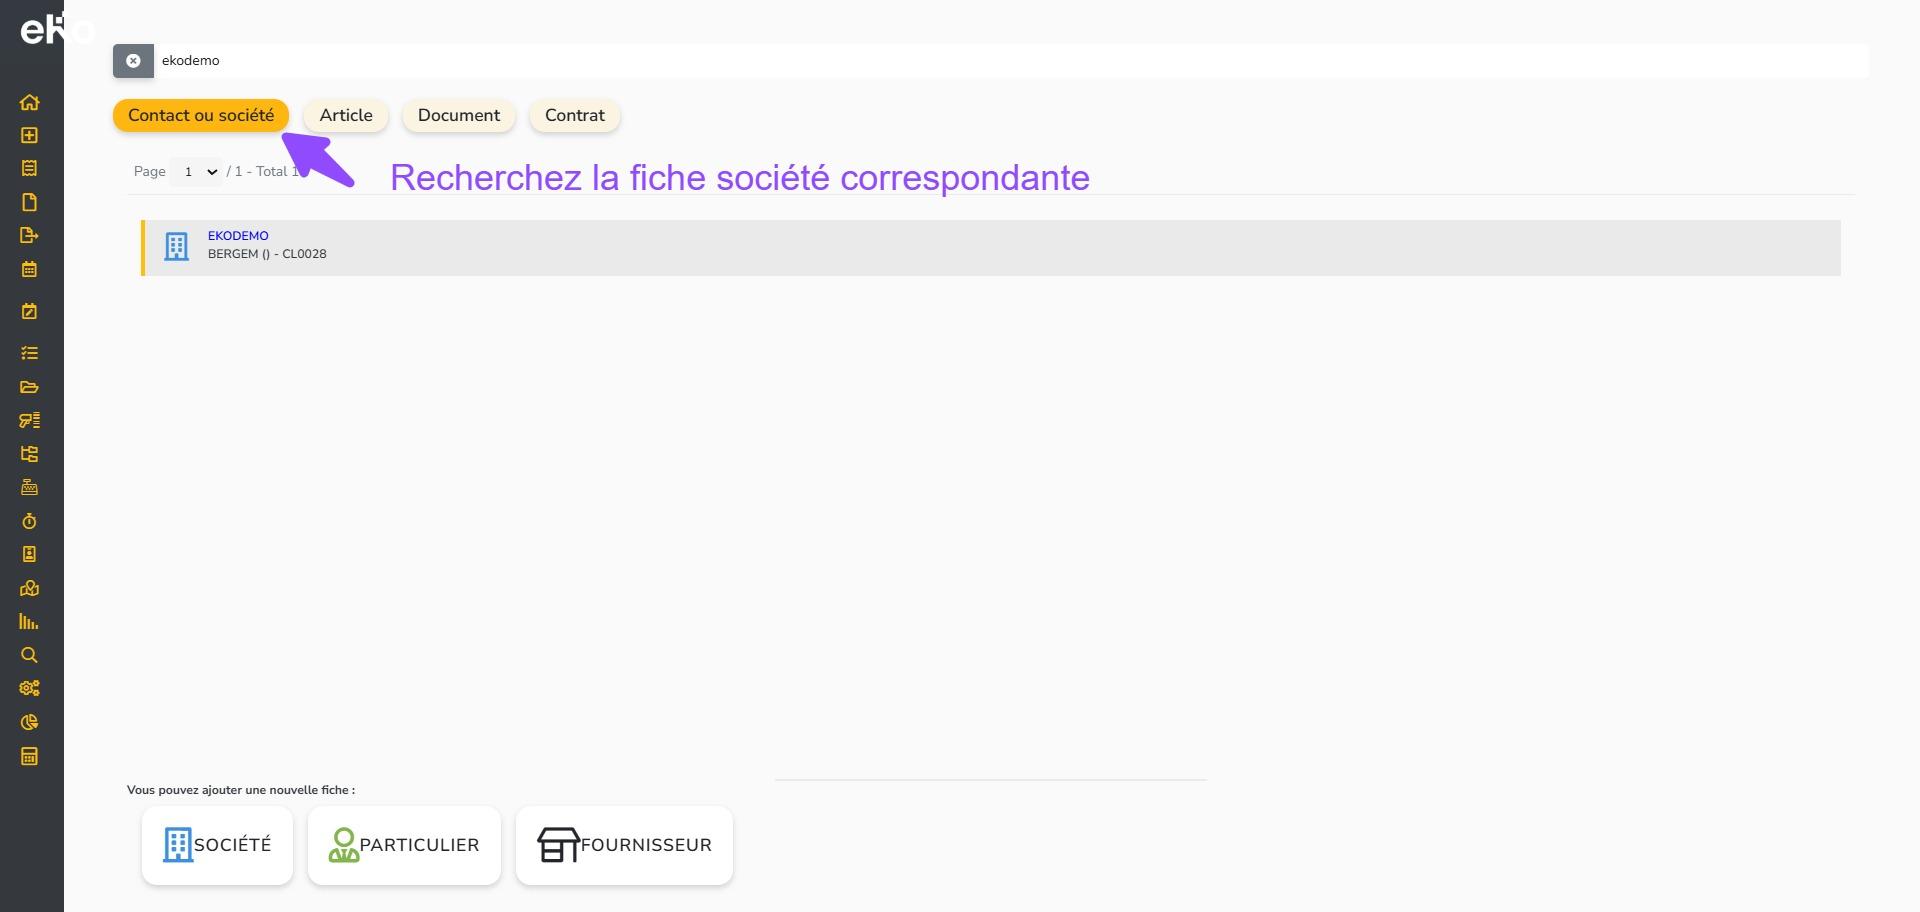The width and height of the screenshot is (1920, 912).
Task: Expand the page number dropdown
Action: [196, 172]
